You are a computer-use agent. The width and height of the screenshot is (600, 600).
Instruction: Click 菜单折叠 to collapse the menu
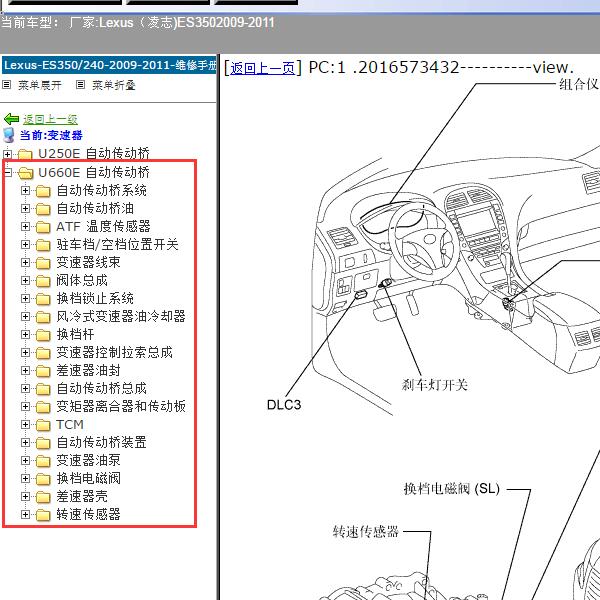pyautogui.click(x=114, y=85)
